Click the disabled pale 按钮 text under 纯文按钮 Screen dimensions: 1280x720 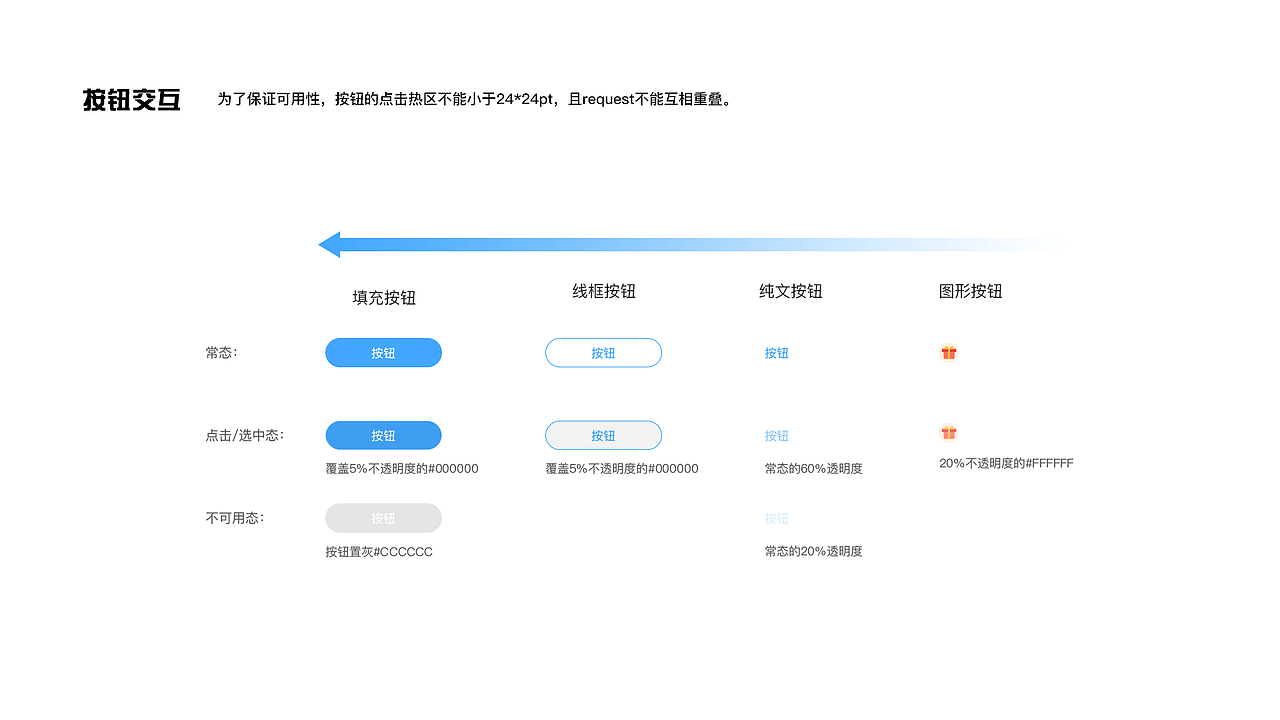777,518
